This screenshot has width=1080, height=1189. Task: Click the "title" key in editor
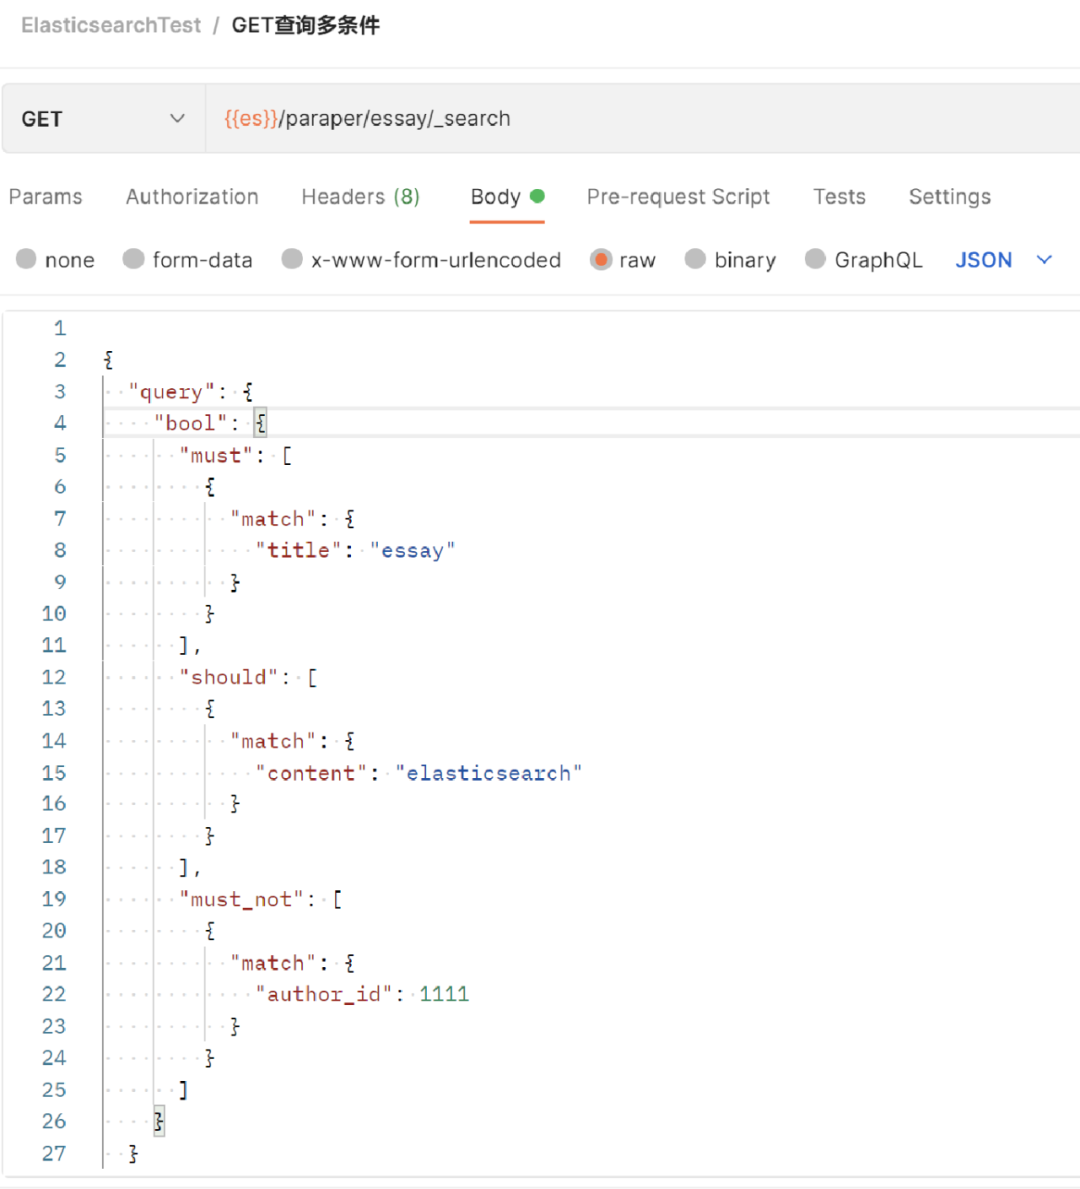point(299,551)
